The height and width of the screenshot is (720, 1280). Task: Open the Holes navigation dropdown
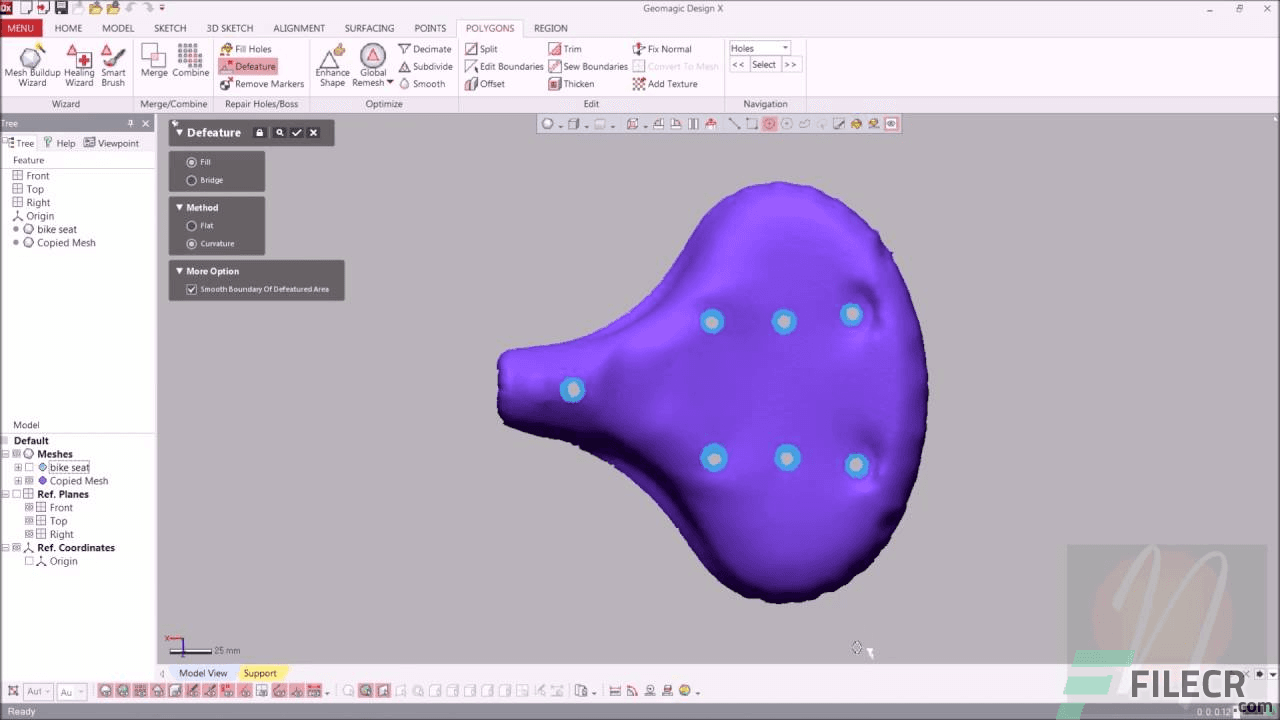pos(784,47)
